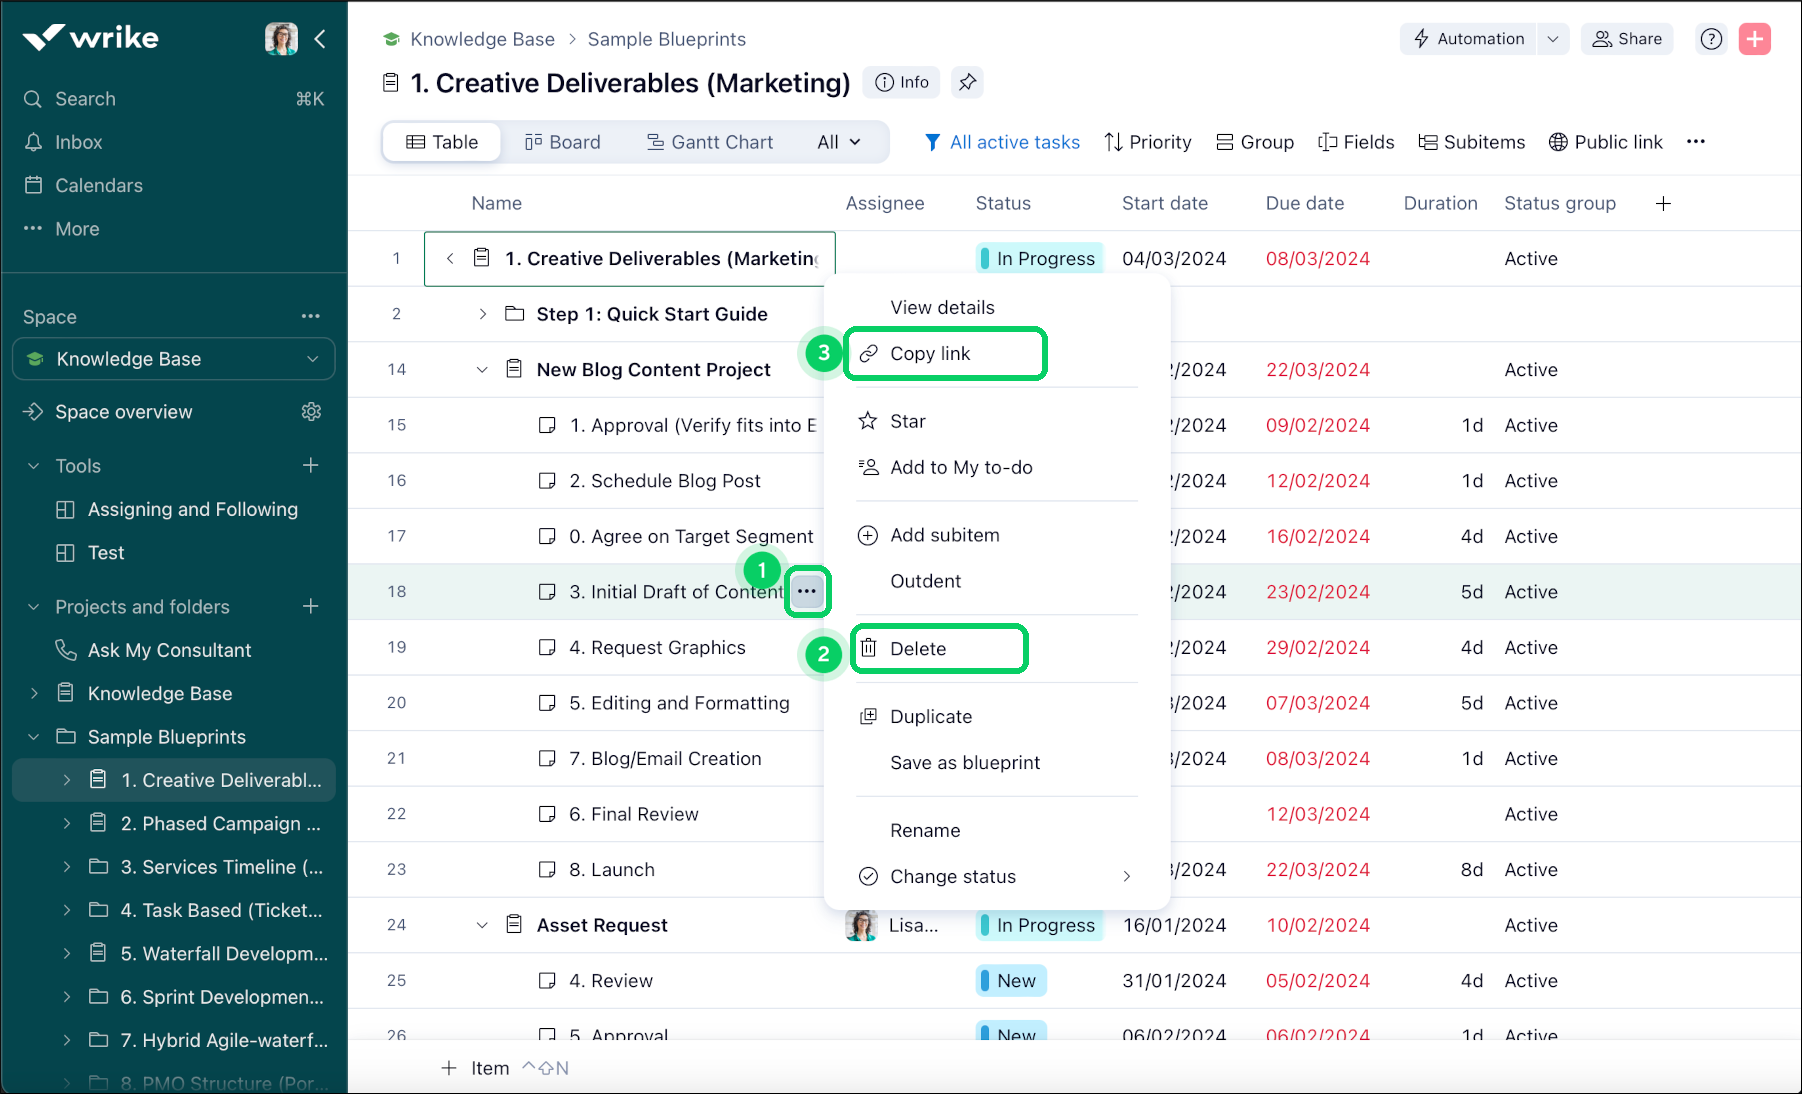
Task: Switch to the Gantt Chart view
Action: click(710, 142)
